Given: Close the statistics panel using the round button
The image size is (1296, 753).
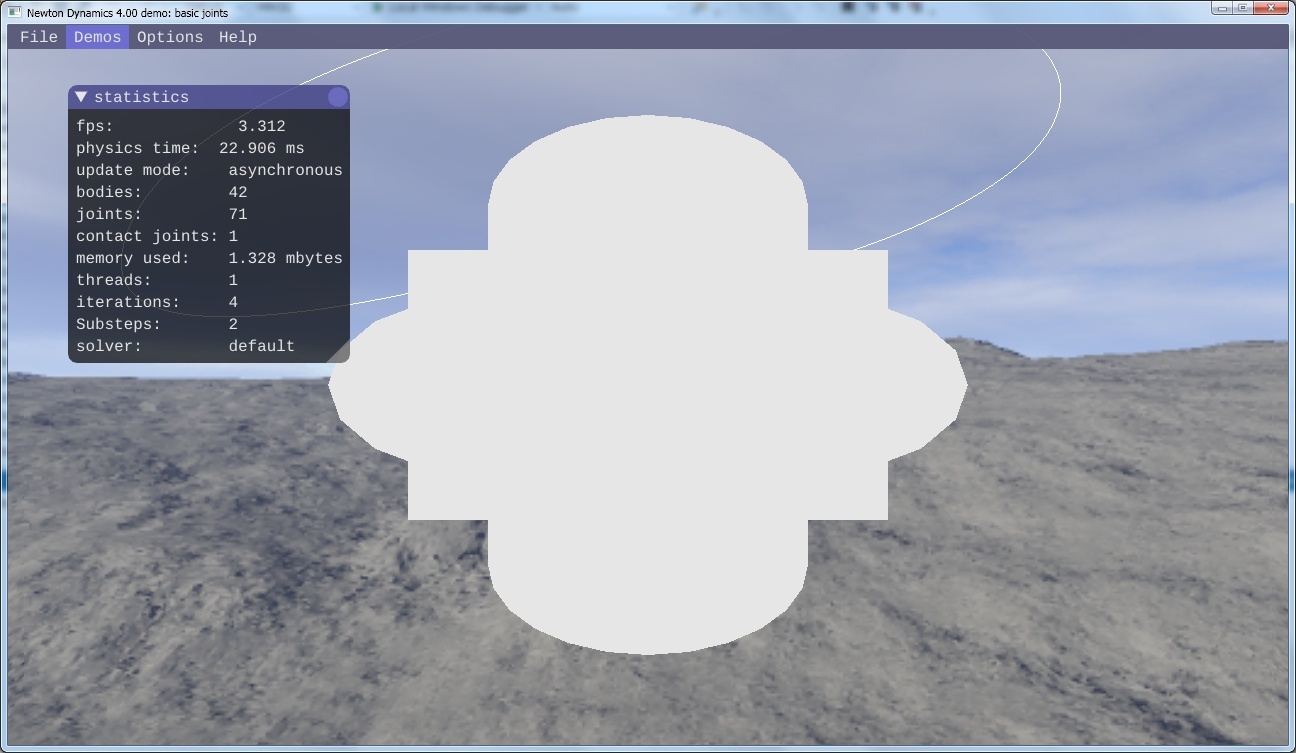Looking at the screenshot, I should tap(338, 97).
